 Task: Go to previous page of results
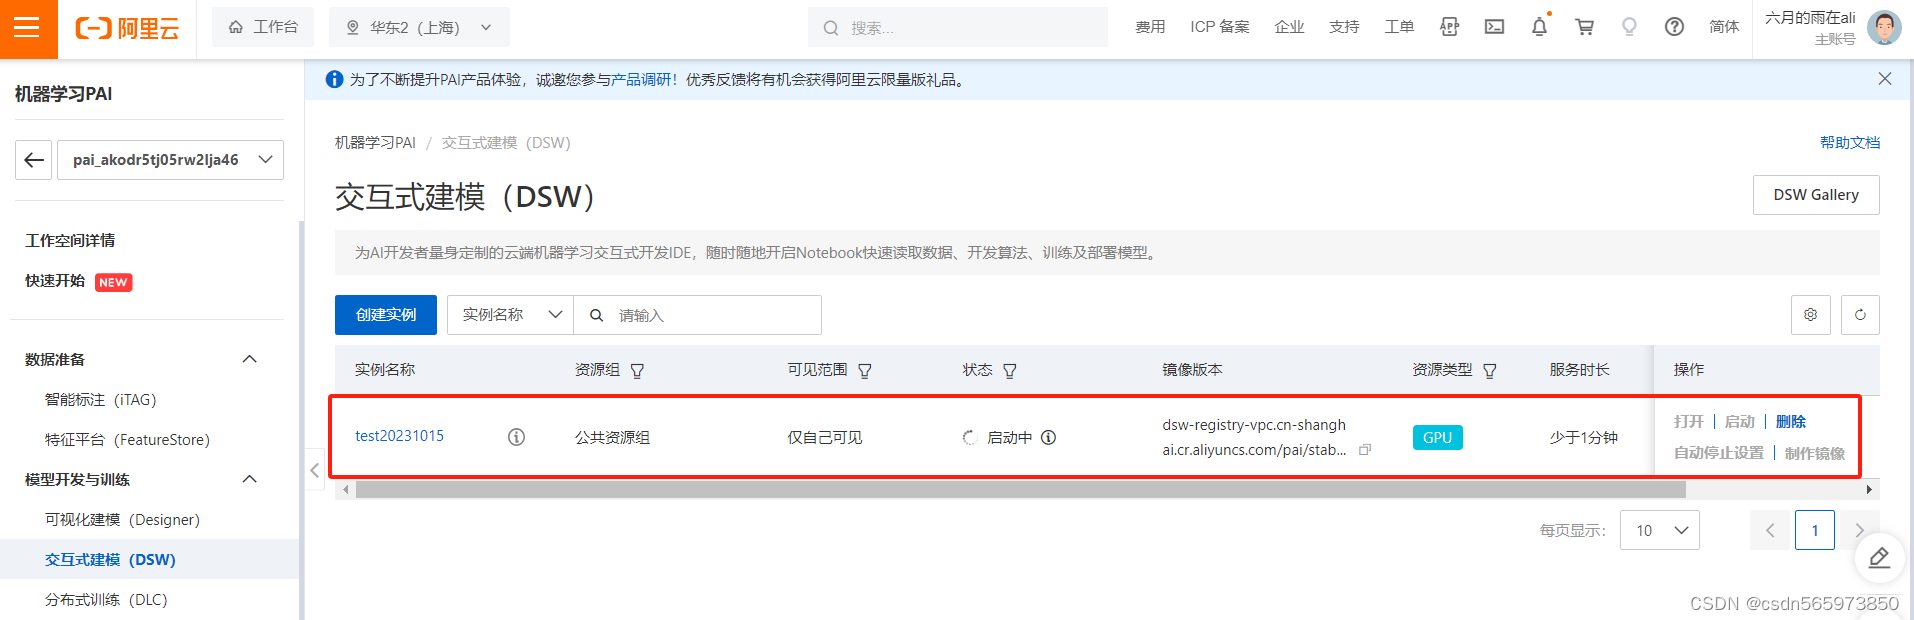click(1770, 530)
